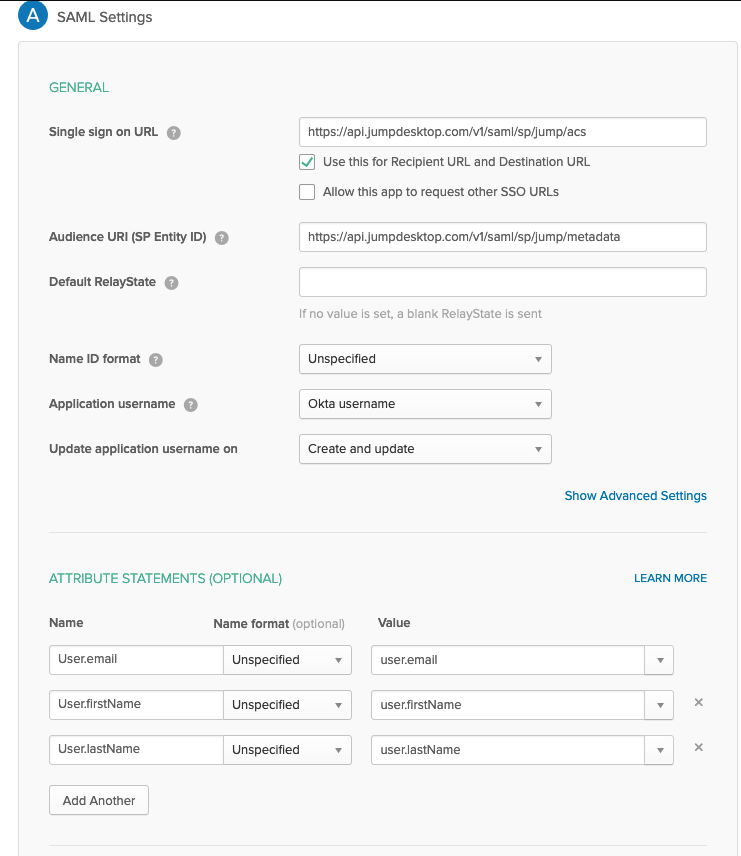The width and height of the screenshot is (741, 856).
Task: Click Show Advanced Settings
Action: coord(635,495)
